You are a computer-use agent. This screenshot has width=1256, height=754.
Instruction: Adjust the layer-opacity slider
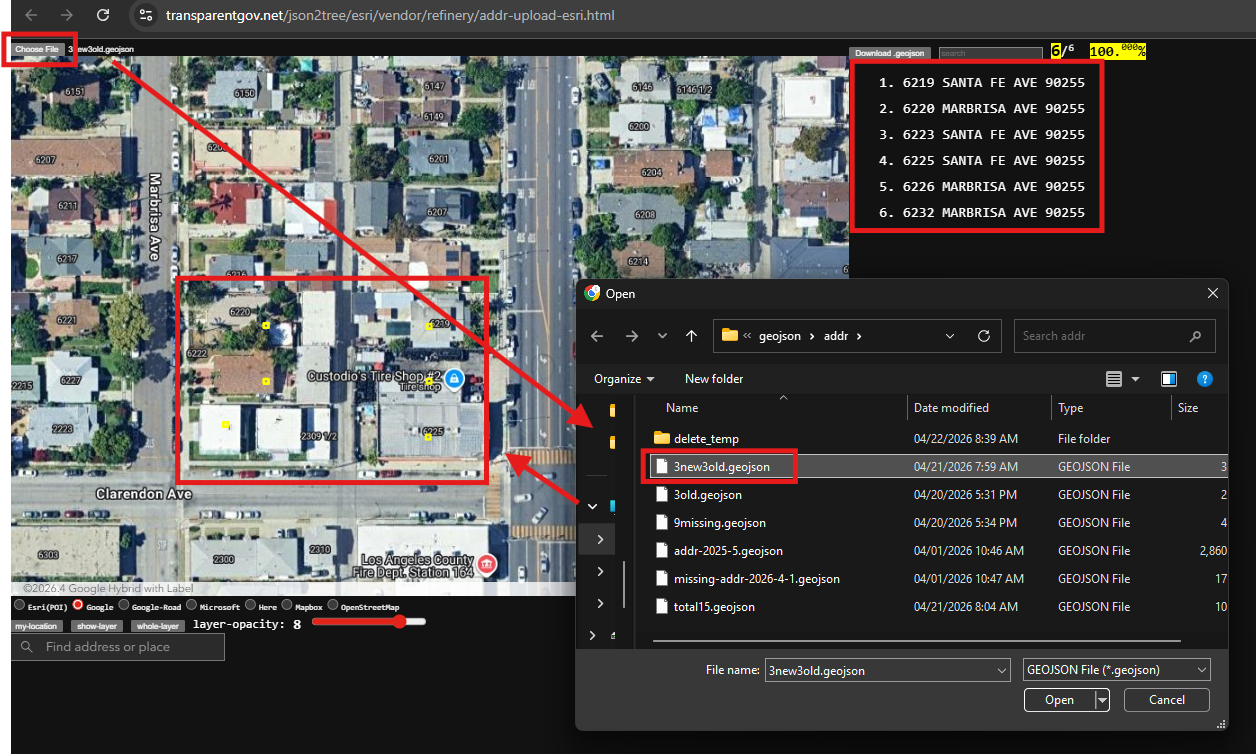399,622
